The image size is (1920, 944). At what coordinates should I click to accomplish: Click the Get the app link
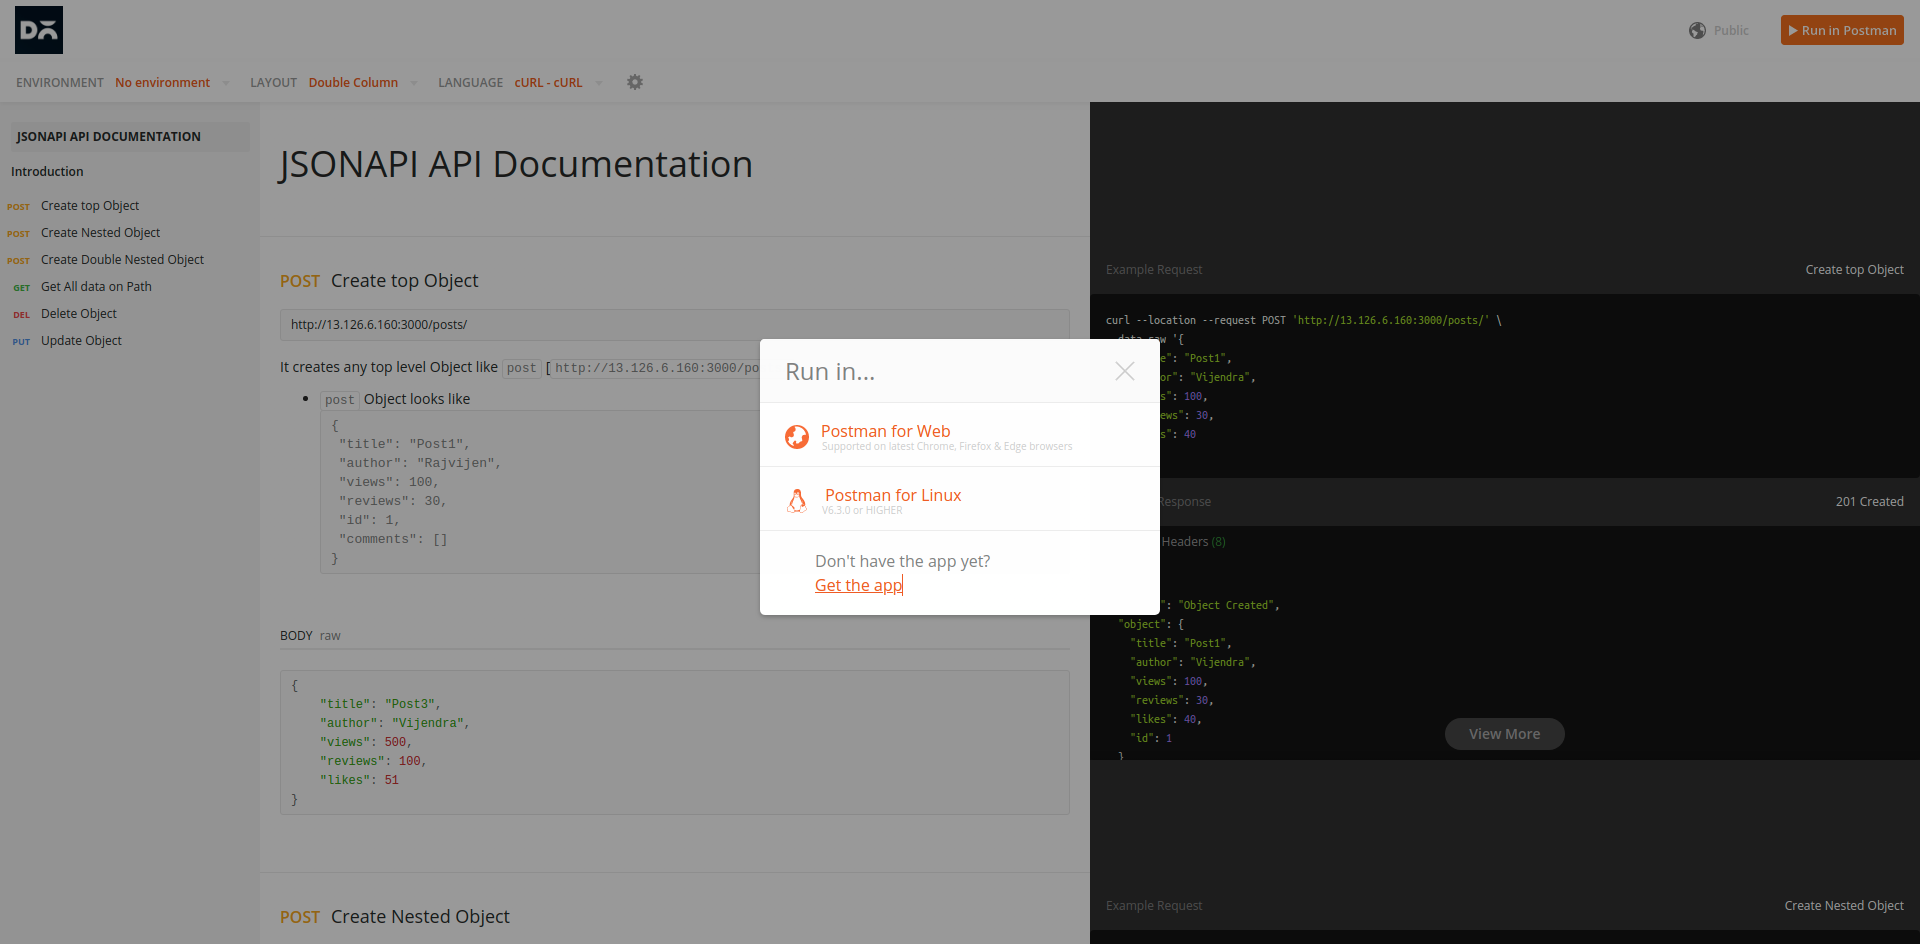pyautogui.click(x=858, y=585)
